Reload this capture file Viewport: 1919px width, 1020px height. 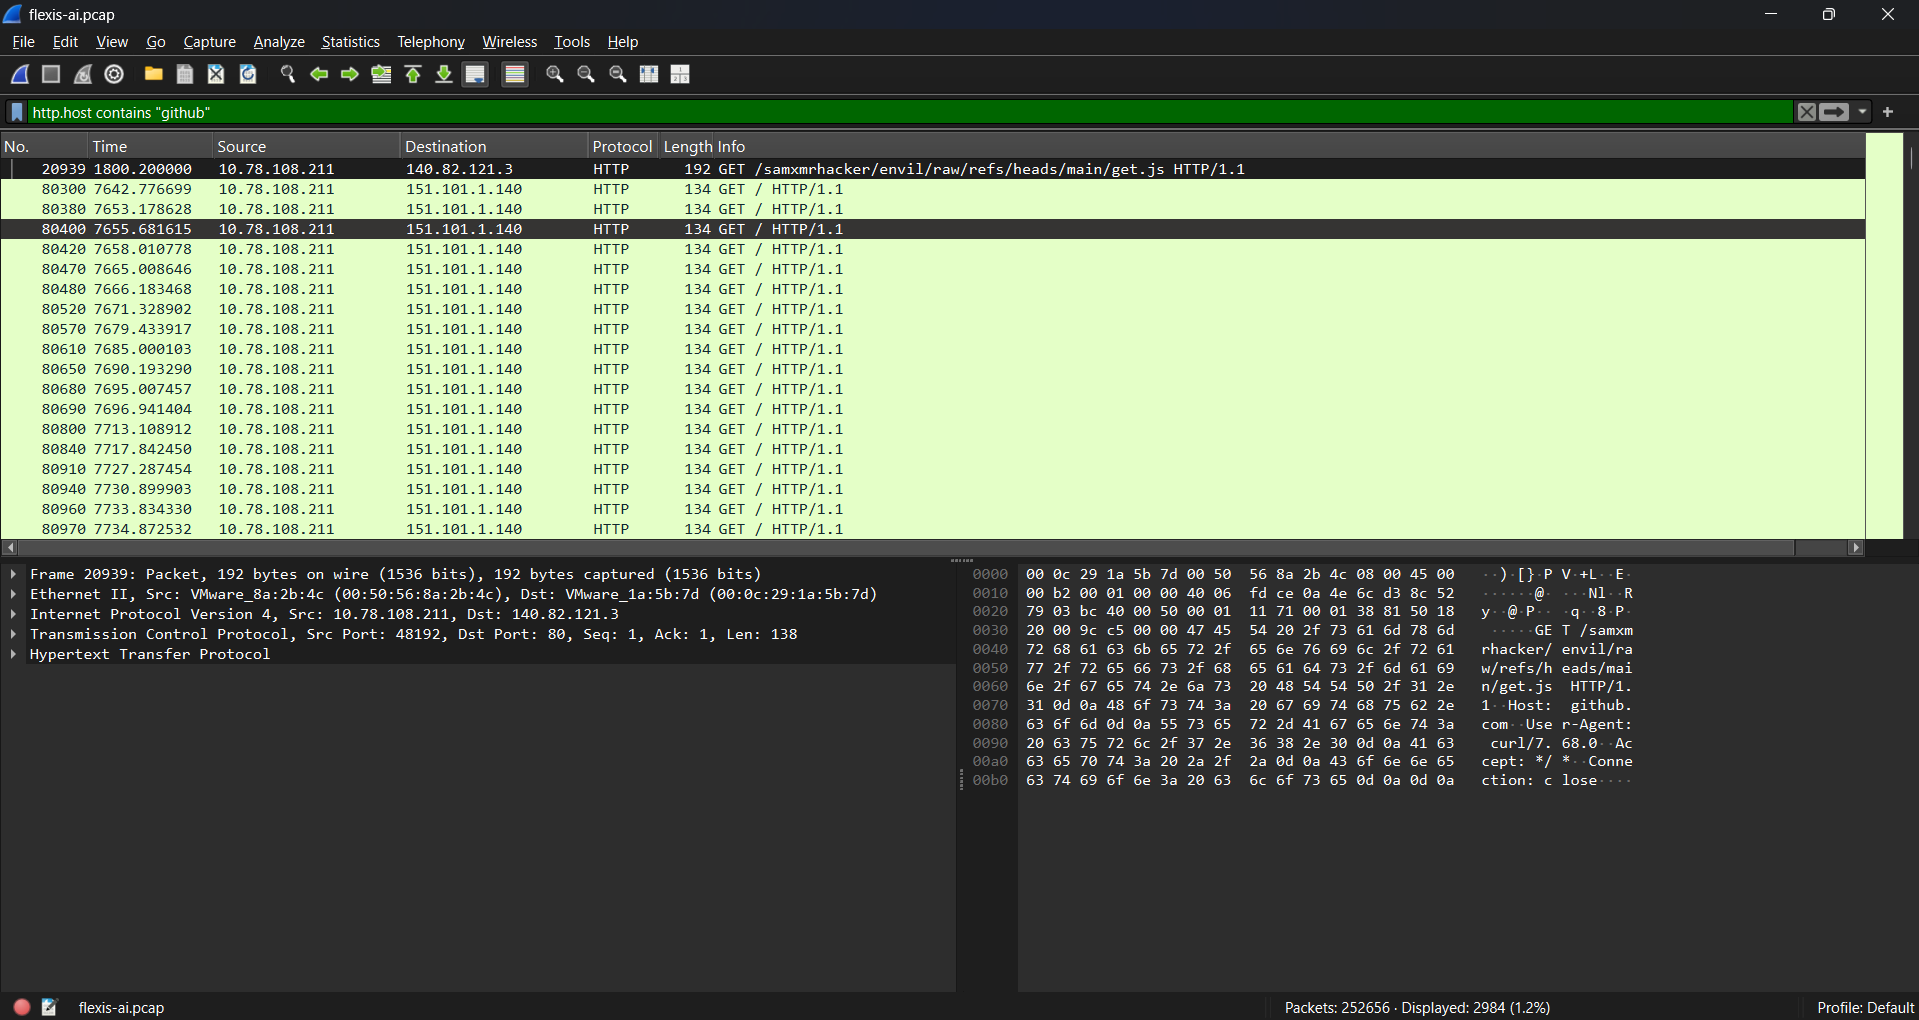(x=248, y=74)
